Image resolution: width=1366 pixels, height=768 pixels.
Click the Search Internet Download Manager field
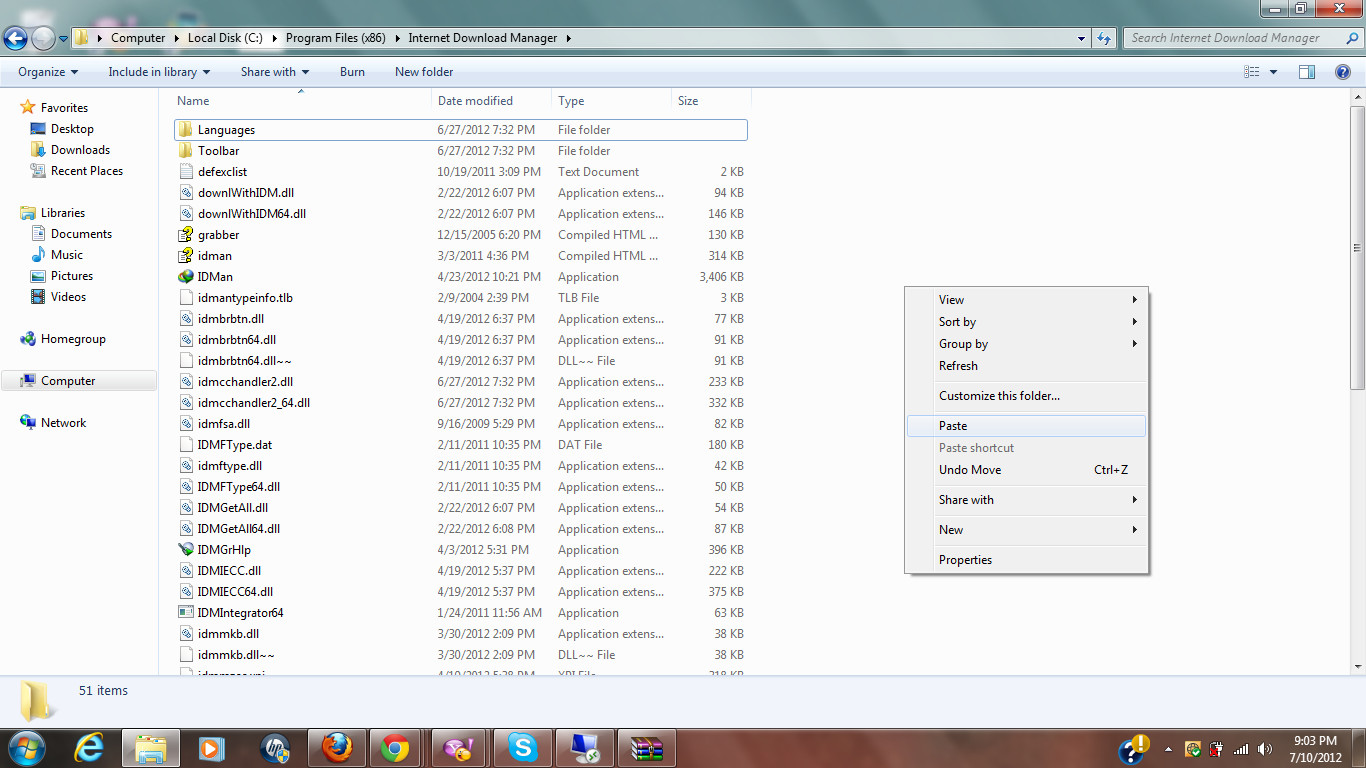tap(1225, 38)
